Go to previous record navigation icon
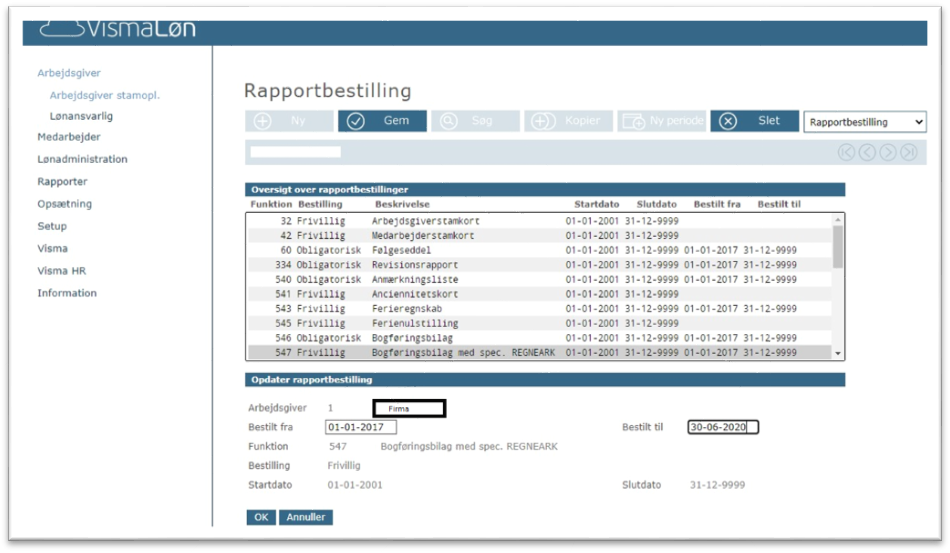 click(867, 153)
